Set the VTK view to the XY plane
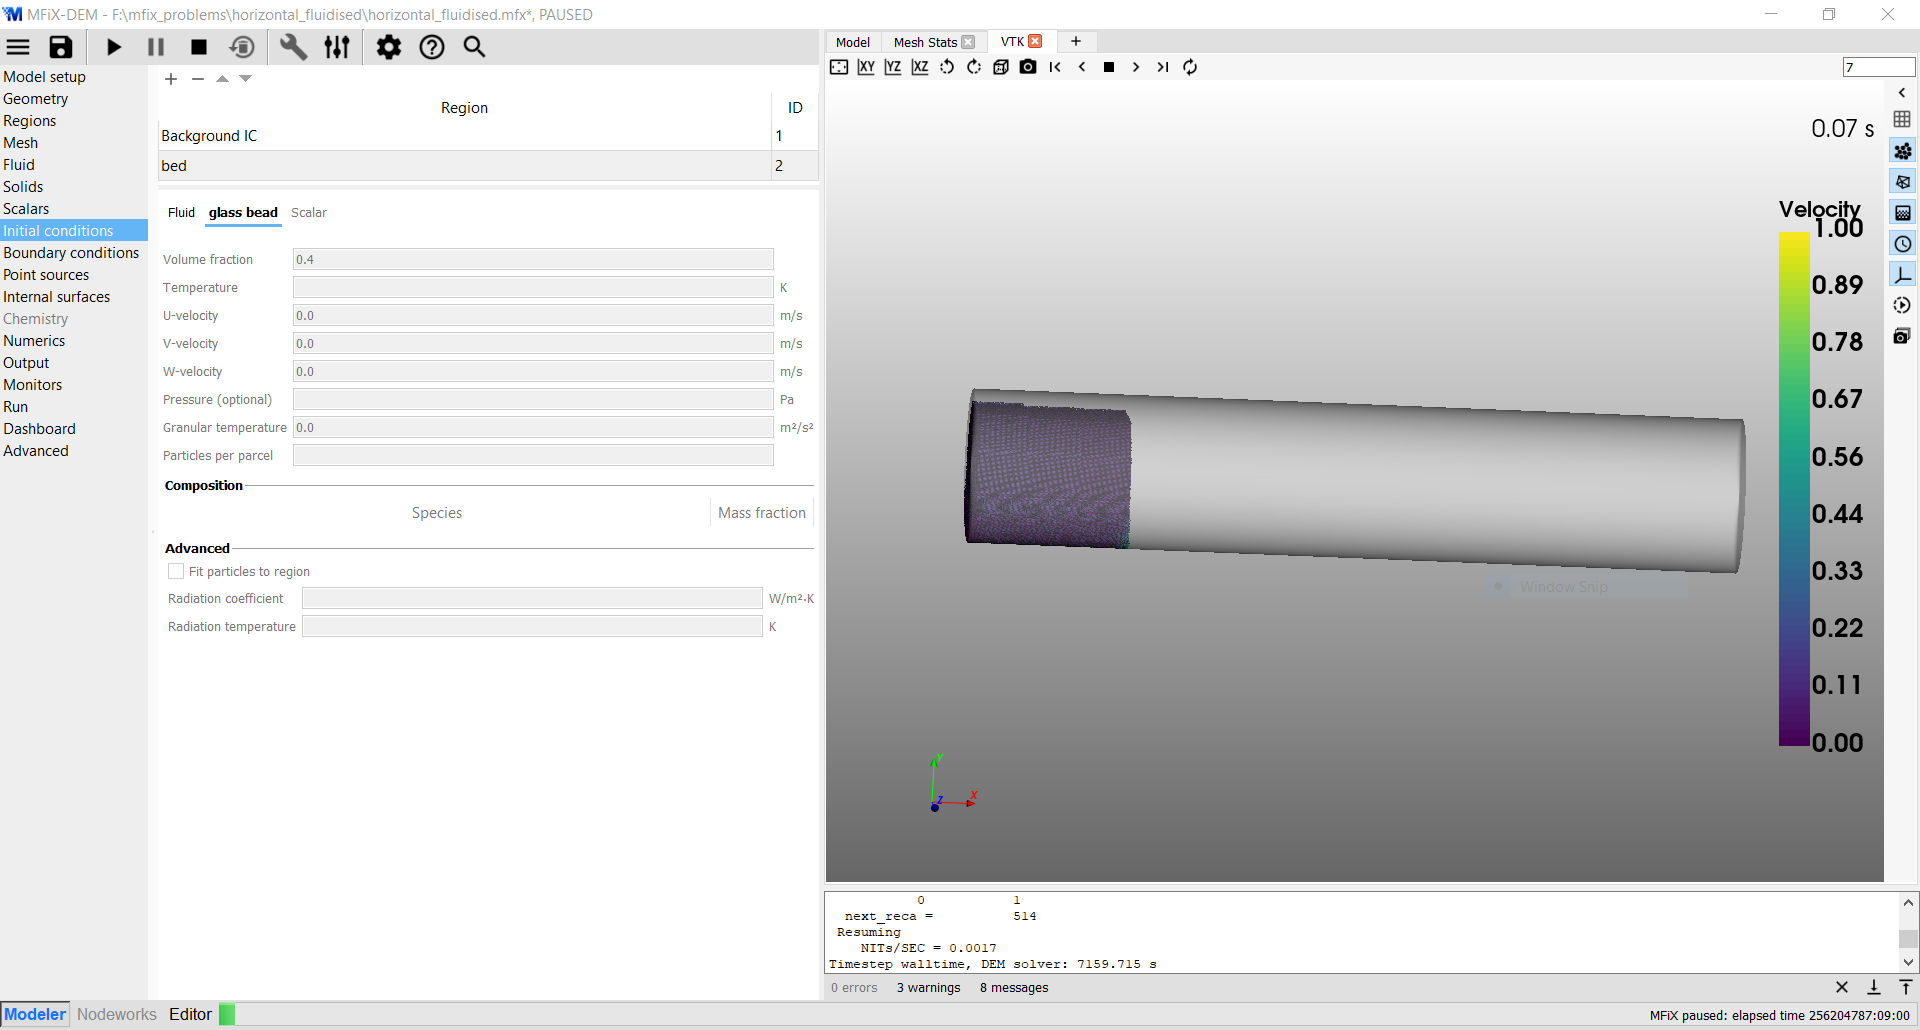The height and width of the screenshot is (1030, 1920). [x=866, y=67]
